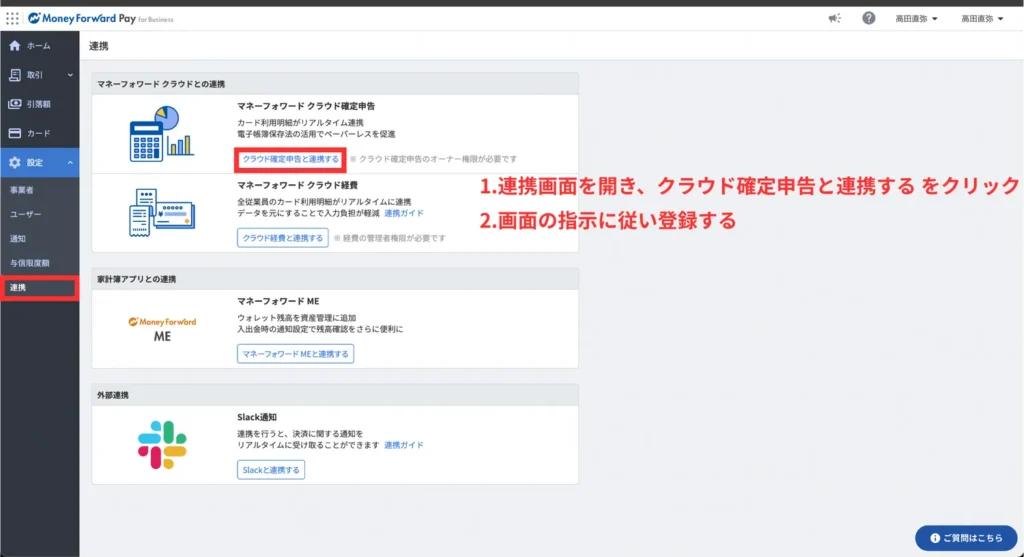This screenshot has width=1024, height=557.
Task: Click マネーフォワード クラウド経費 heading
Action: pos(297,185)
